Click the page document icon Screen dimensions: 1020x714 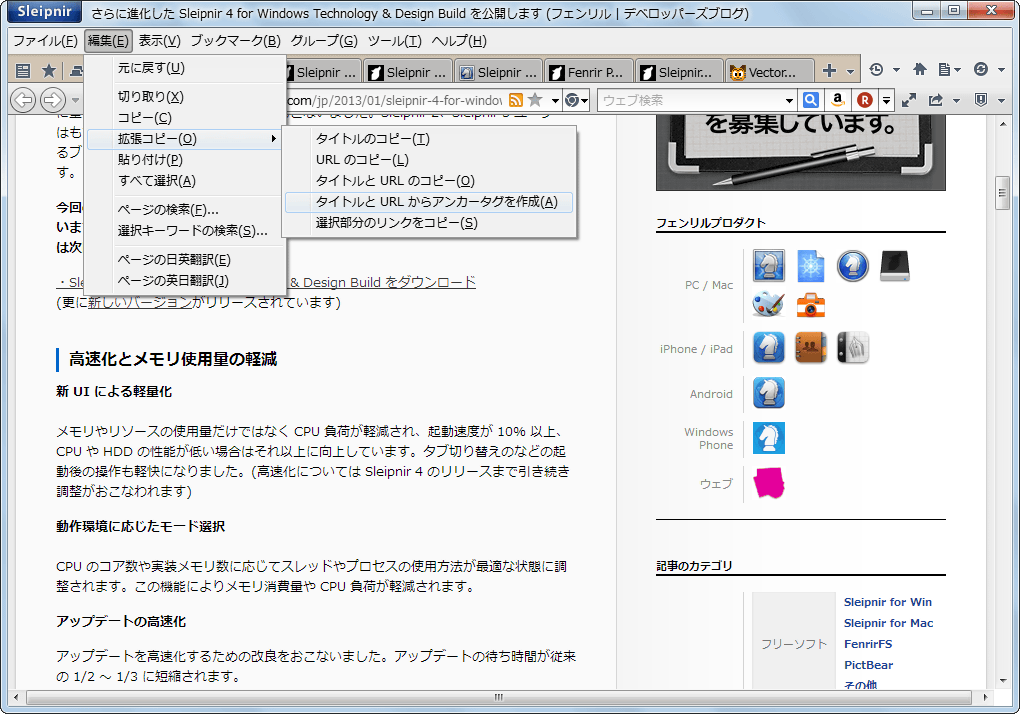coord(945,69)
